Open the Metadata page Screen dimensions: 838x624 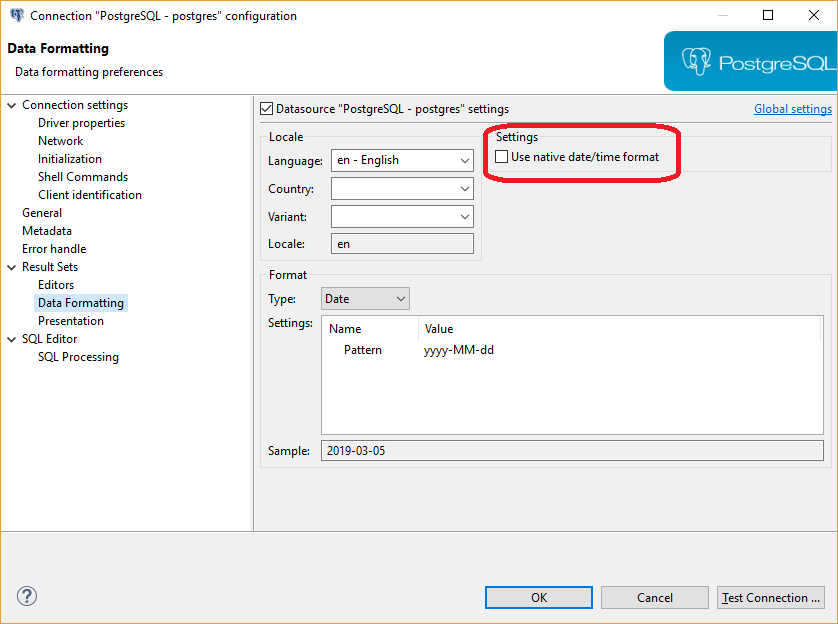[46, 231]
